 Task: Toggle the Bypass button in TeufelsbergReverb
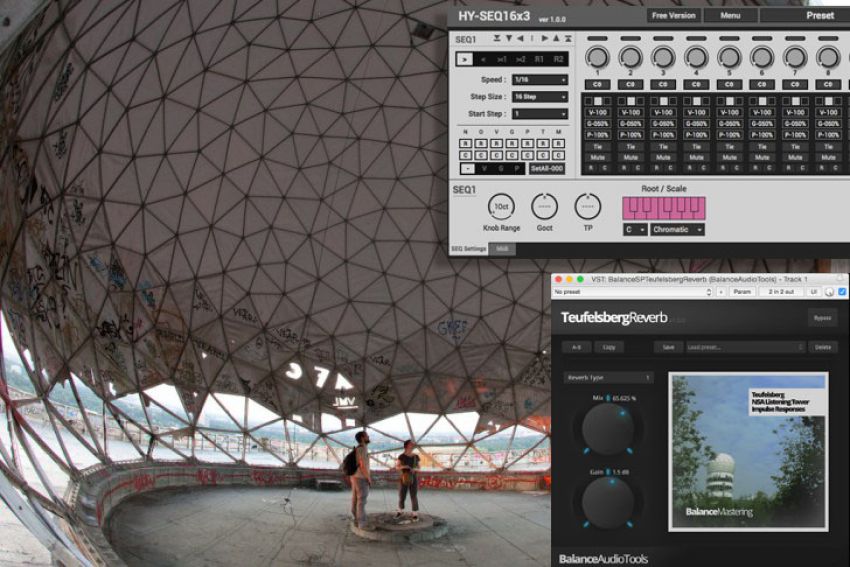(822, 318)
